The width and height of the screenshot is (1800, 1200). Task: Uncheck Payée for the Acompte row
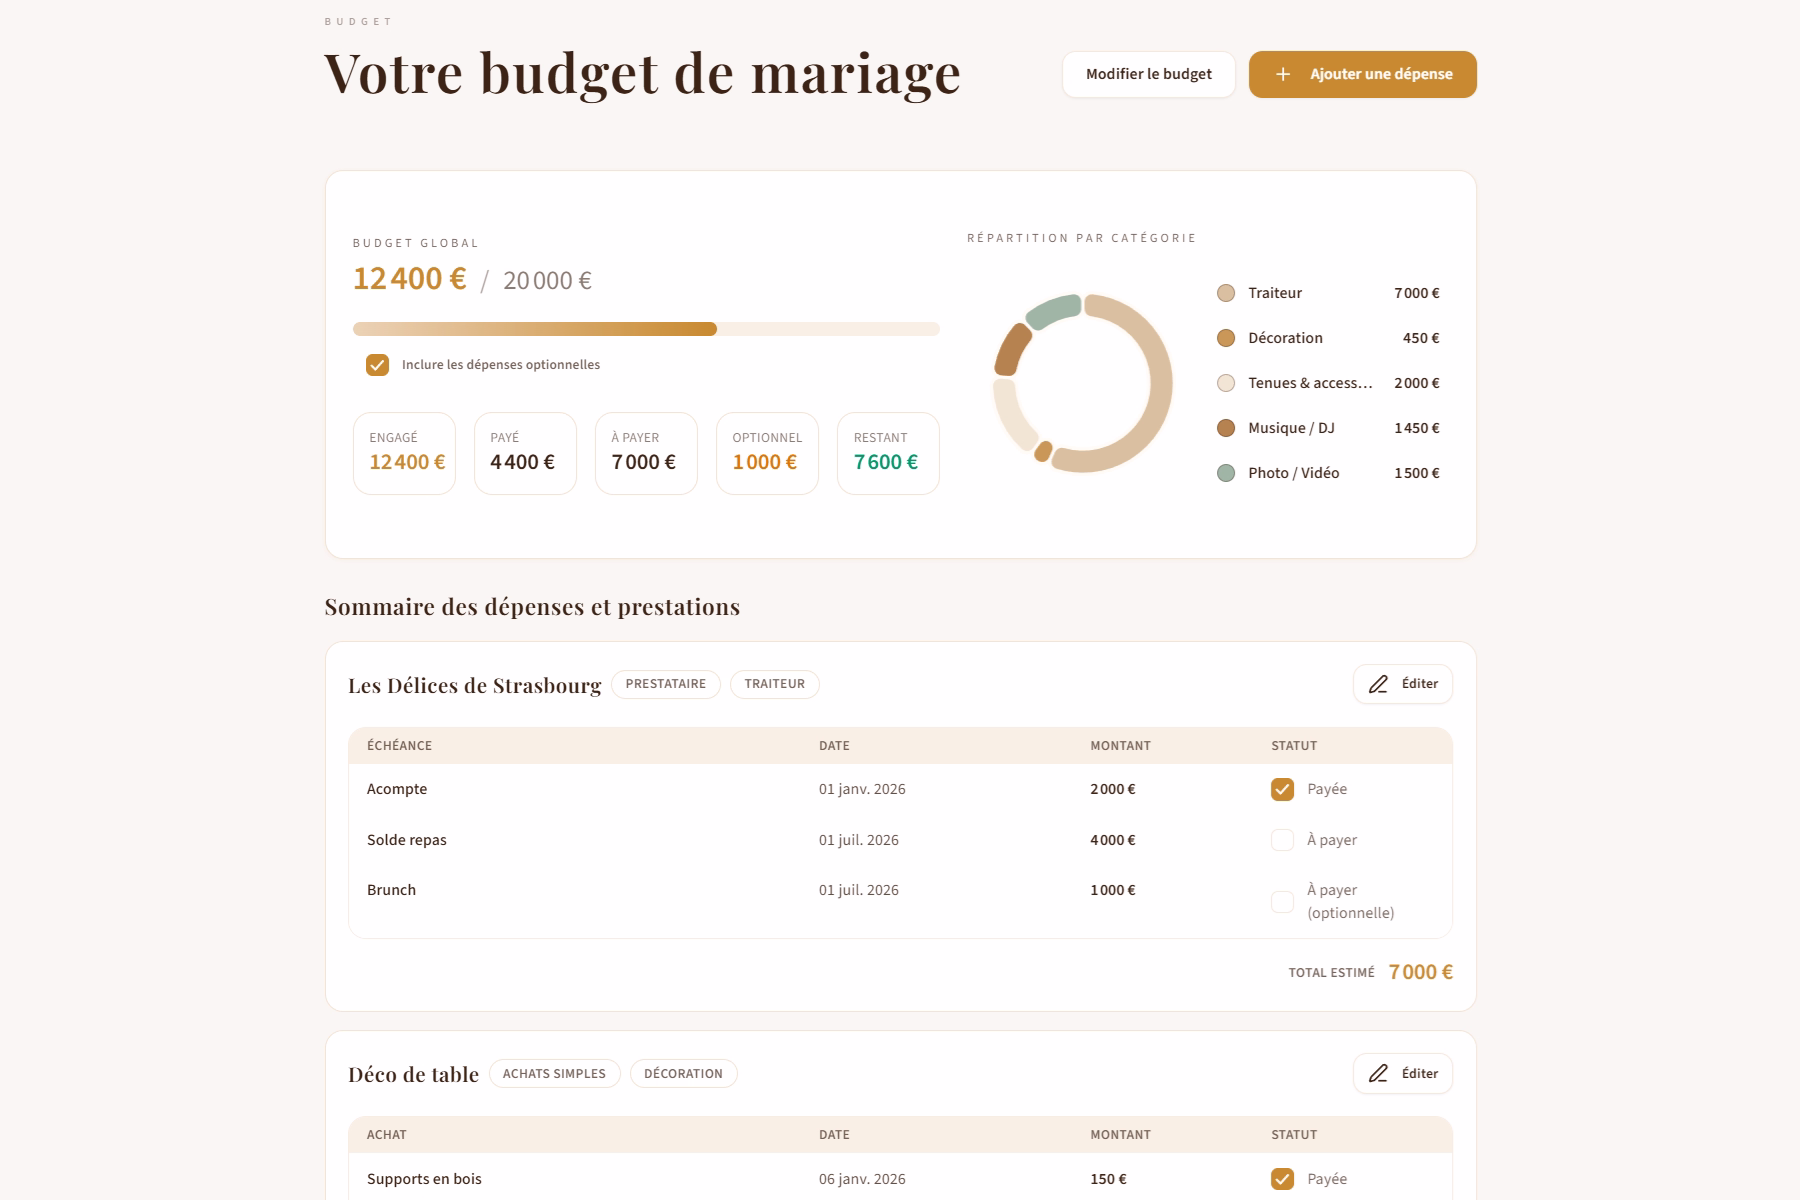click(x=1281, y=789)
